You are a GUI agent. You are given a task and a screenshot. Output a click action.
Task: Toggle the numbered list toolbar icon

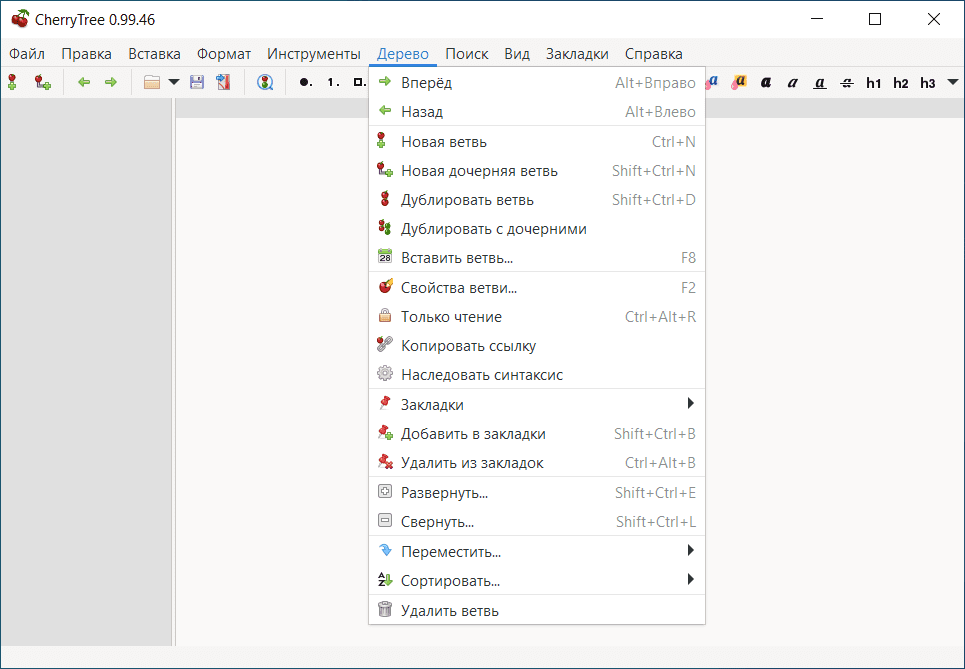coord(333,82)
